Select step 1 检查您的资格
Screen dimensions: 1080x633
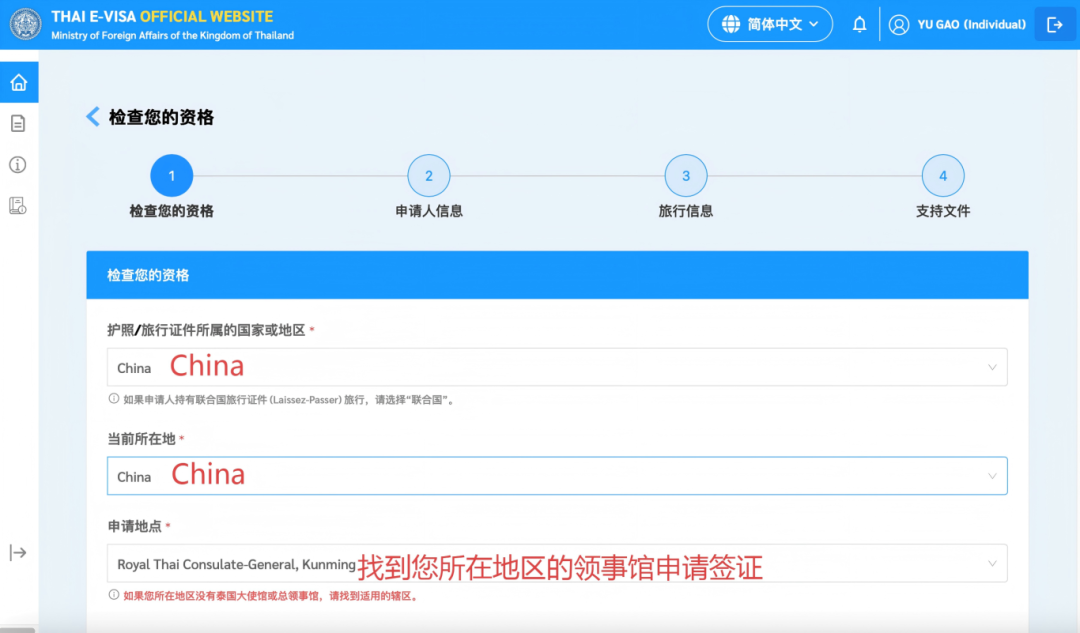tap(171, 176)
